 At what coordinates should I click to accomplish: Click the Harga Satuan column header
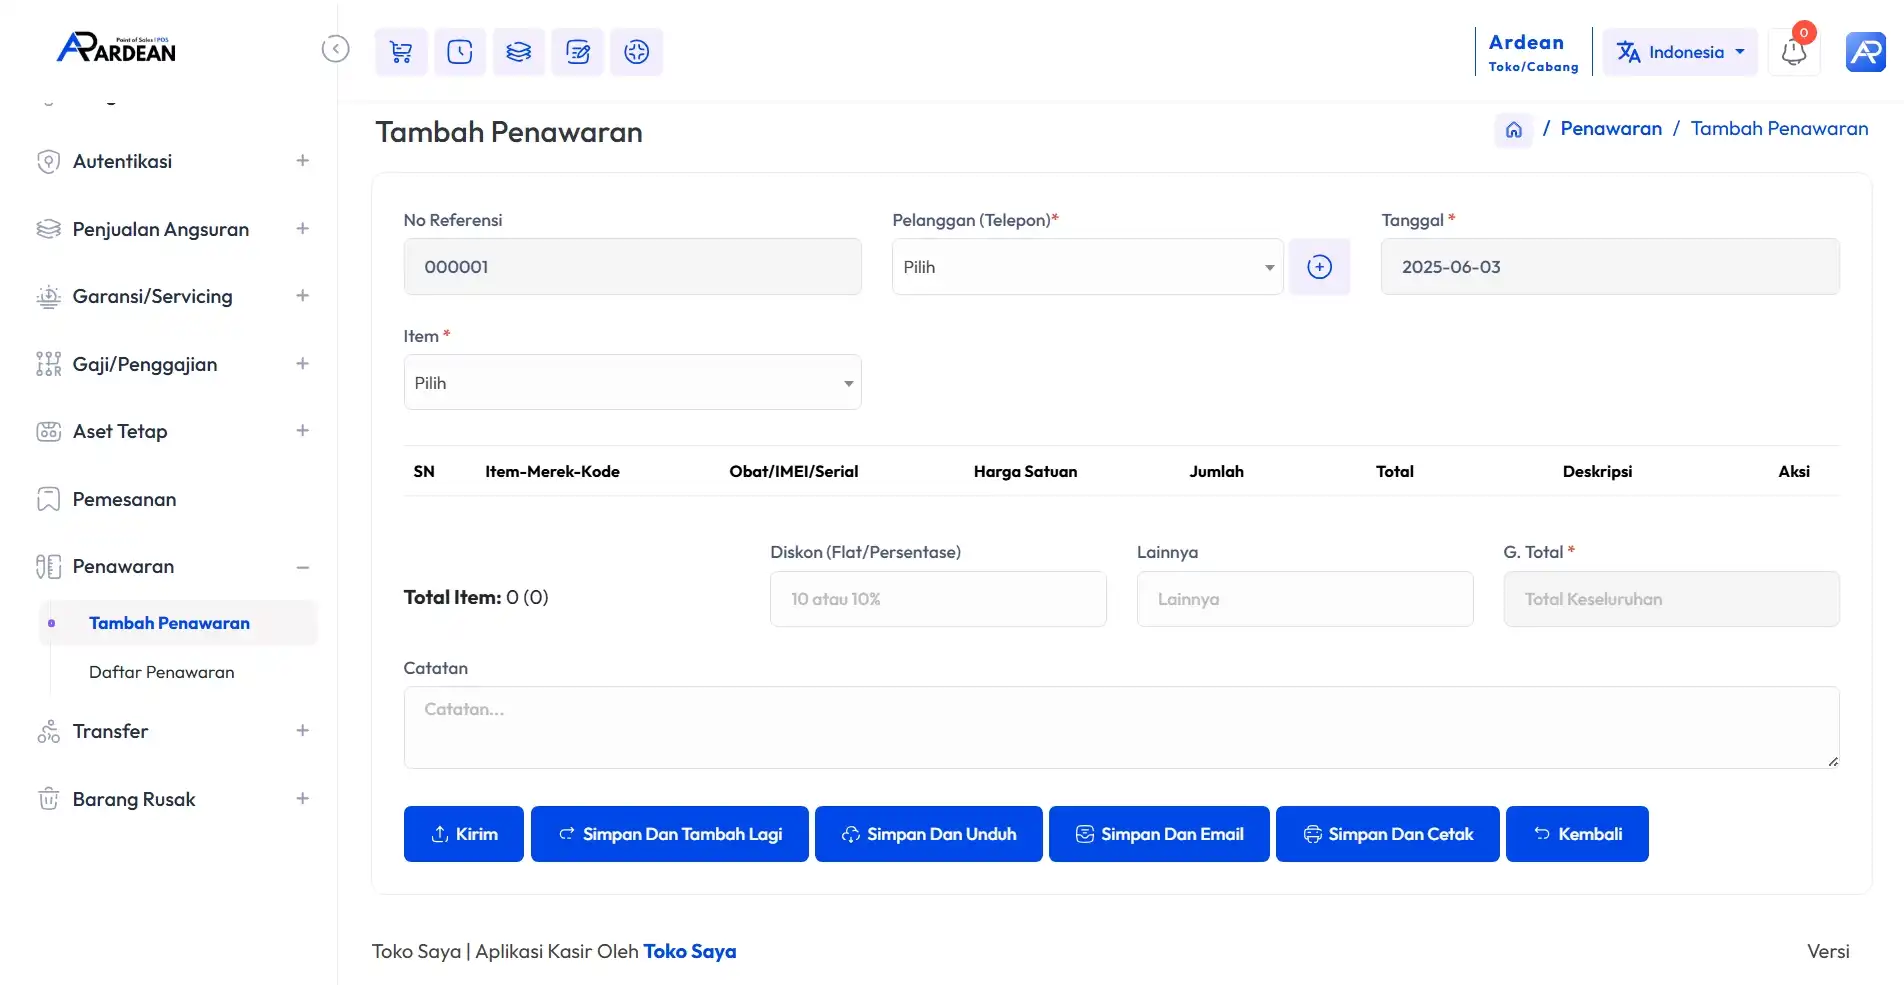tap(1025, 472)
